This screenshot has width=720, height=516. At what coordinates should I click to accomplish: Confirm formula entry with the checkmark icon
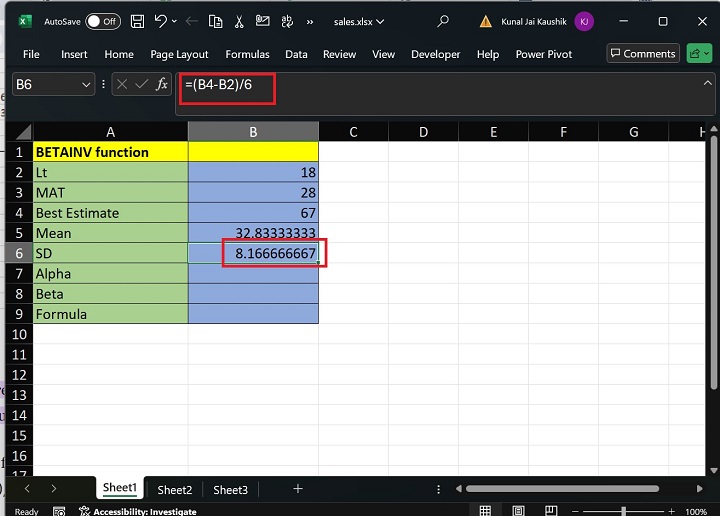tap(141, 84)
